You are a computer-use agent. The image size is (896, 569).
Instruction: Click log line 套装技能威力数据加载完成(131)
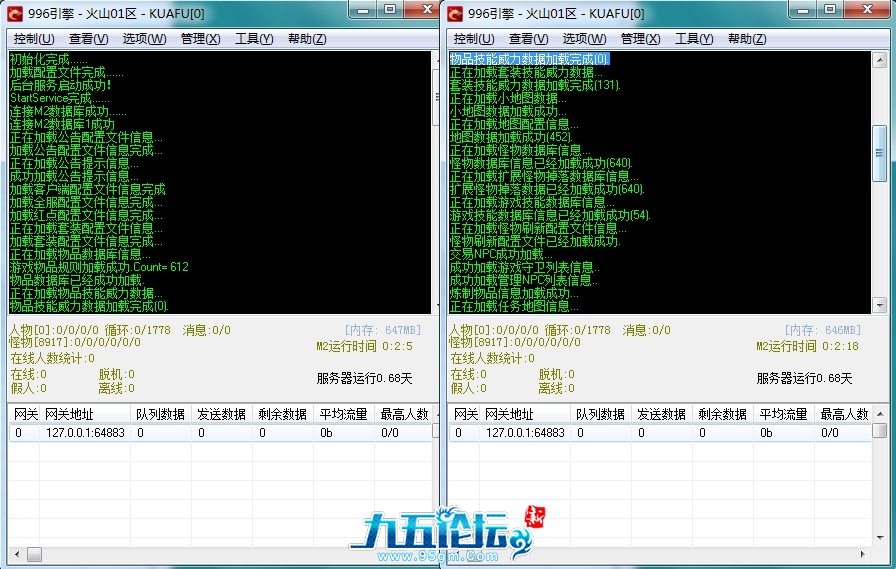(x=535, y=85)
